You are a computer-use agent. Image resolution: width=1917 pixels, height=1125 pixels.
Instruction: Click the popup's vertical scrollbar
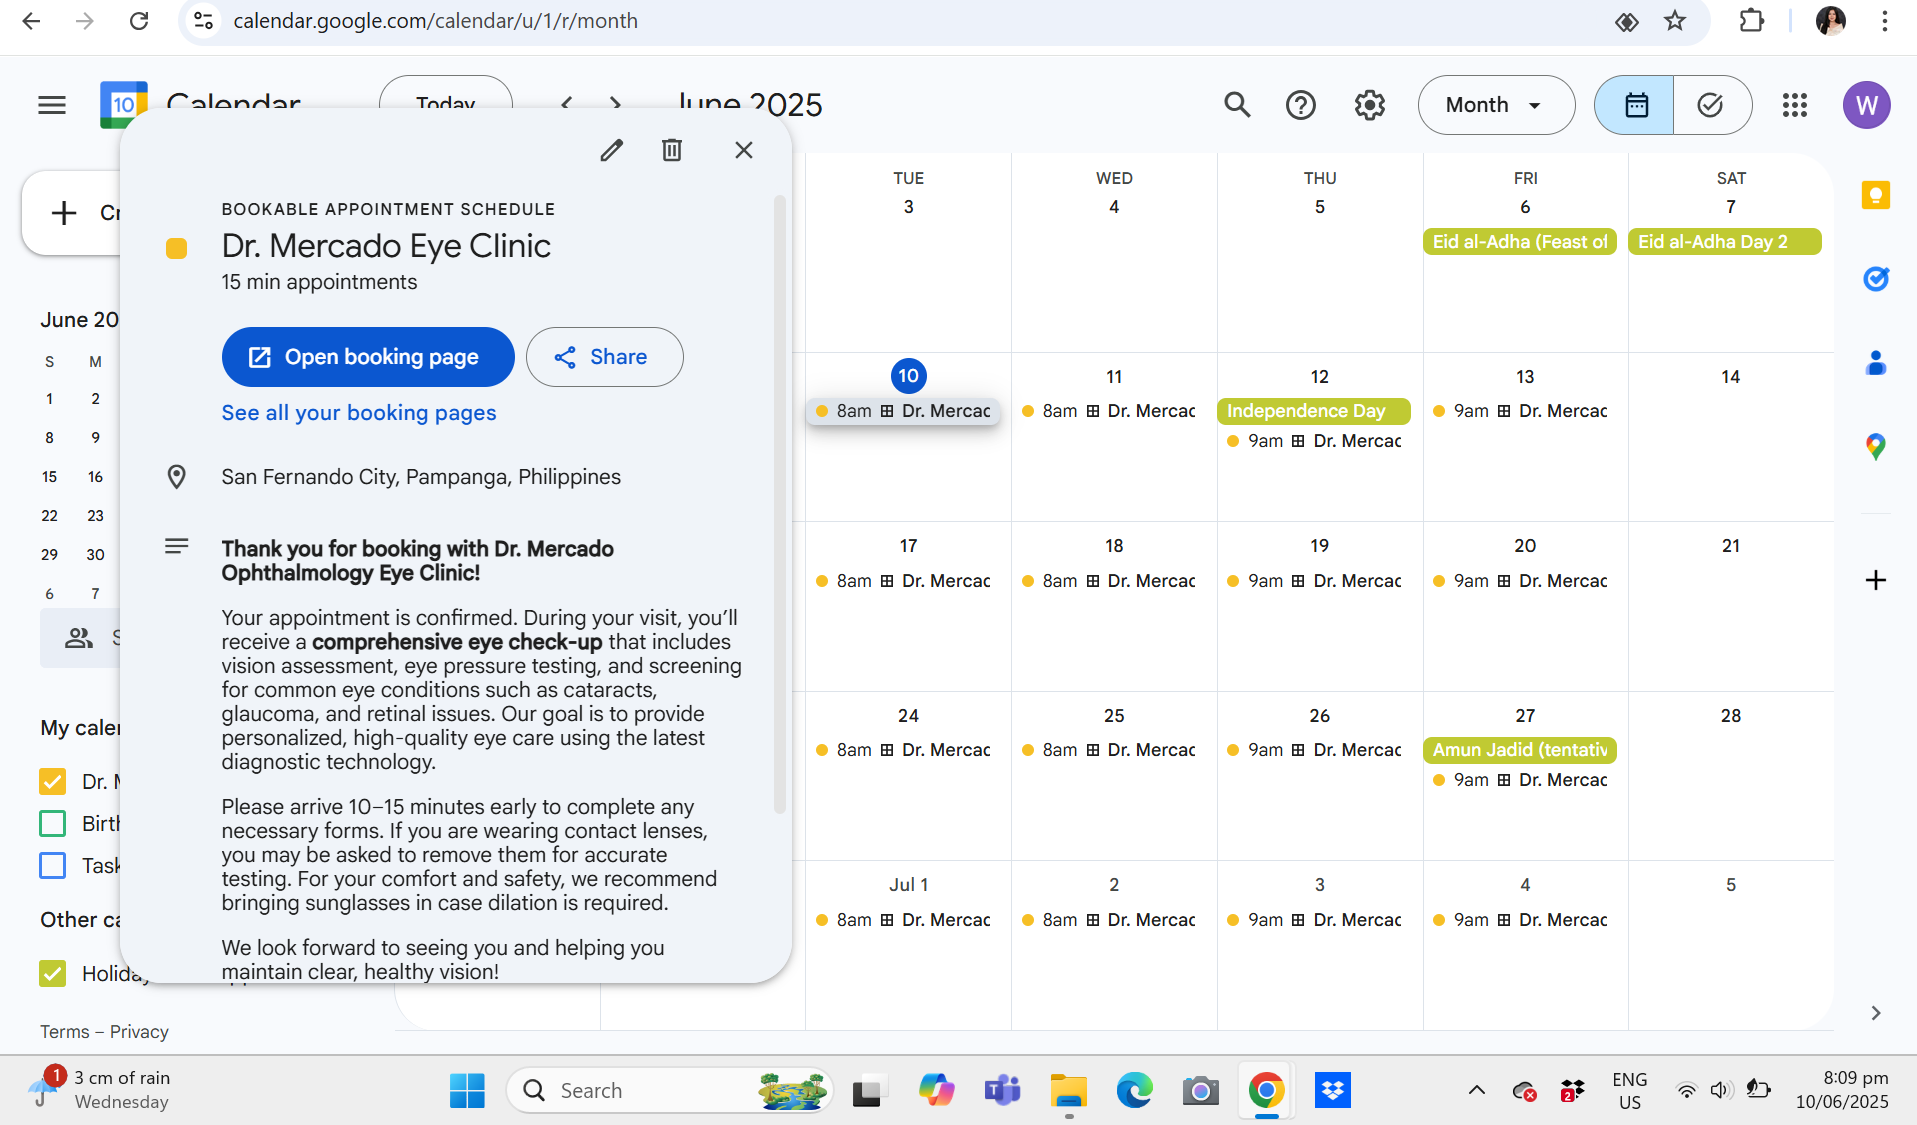point(779,504)
